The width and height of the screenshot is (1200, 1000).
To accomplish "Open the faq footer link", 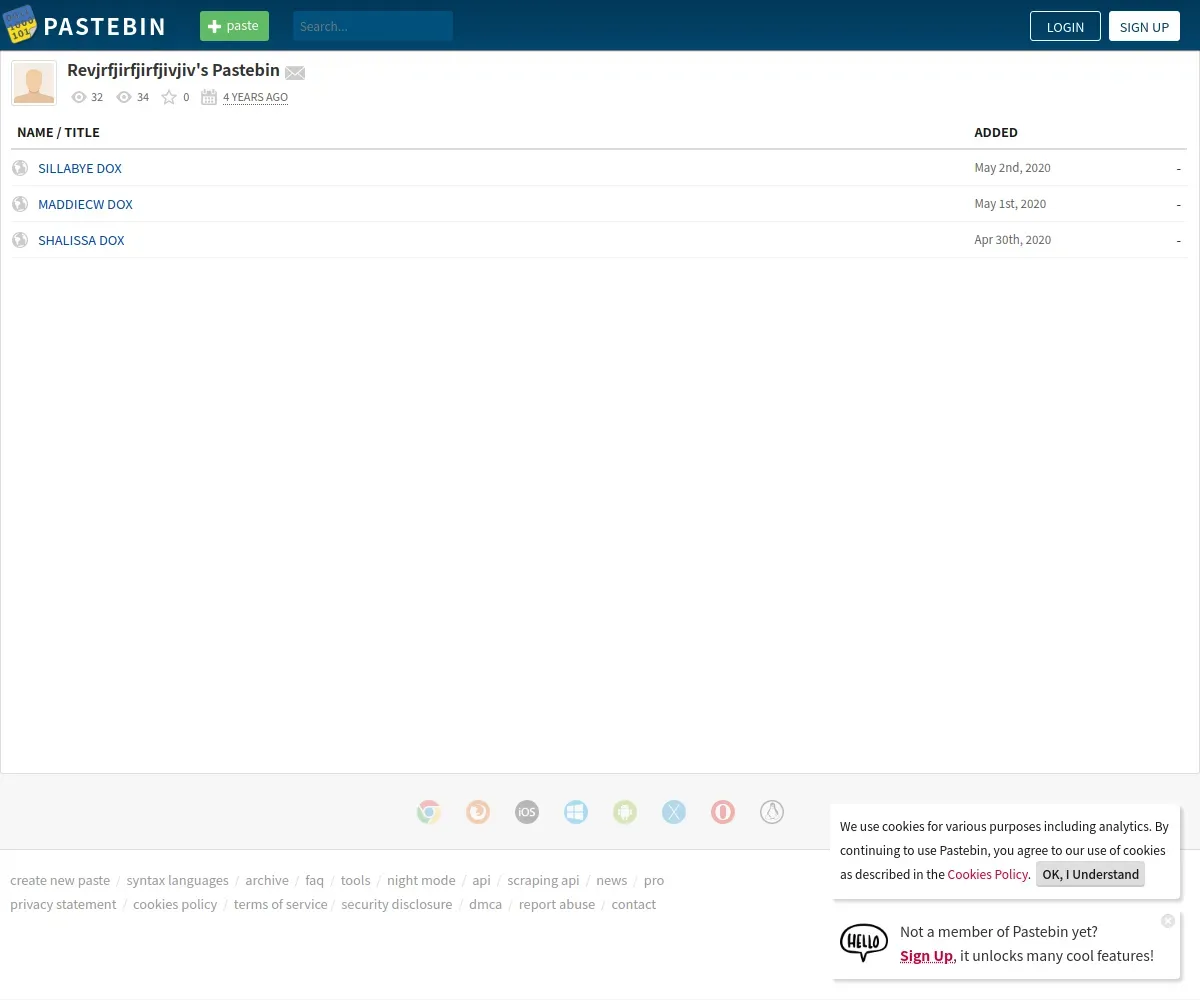I will (x=315, y=880).
